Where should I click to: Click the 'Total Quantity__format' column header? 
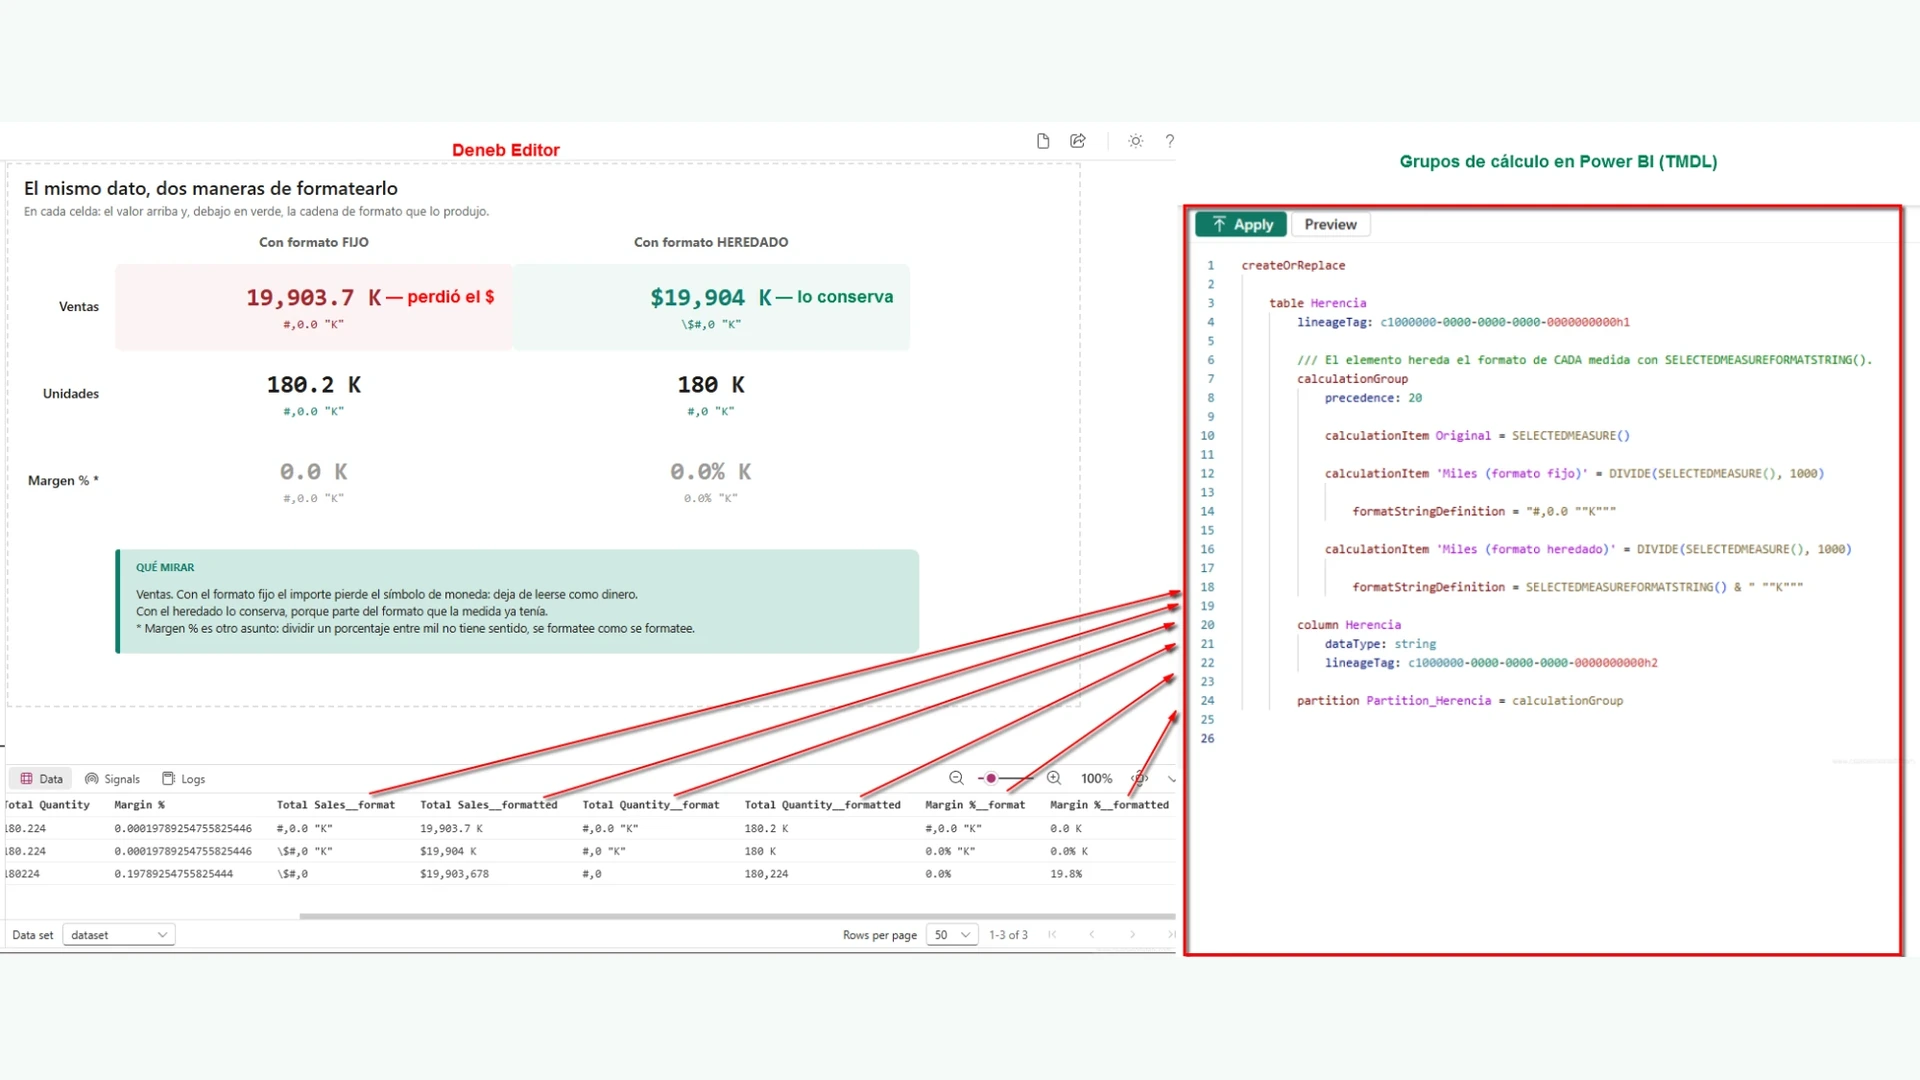tap(651, 805)
